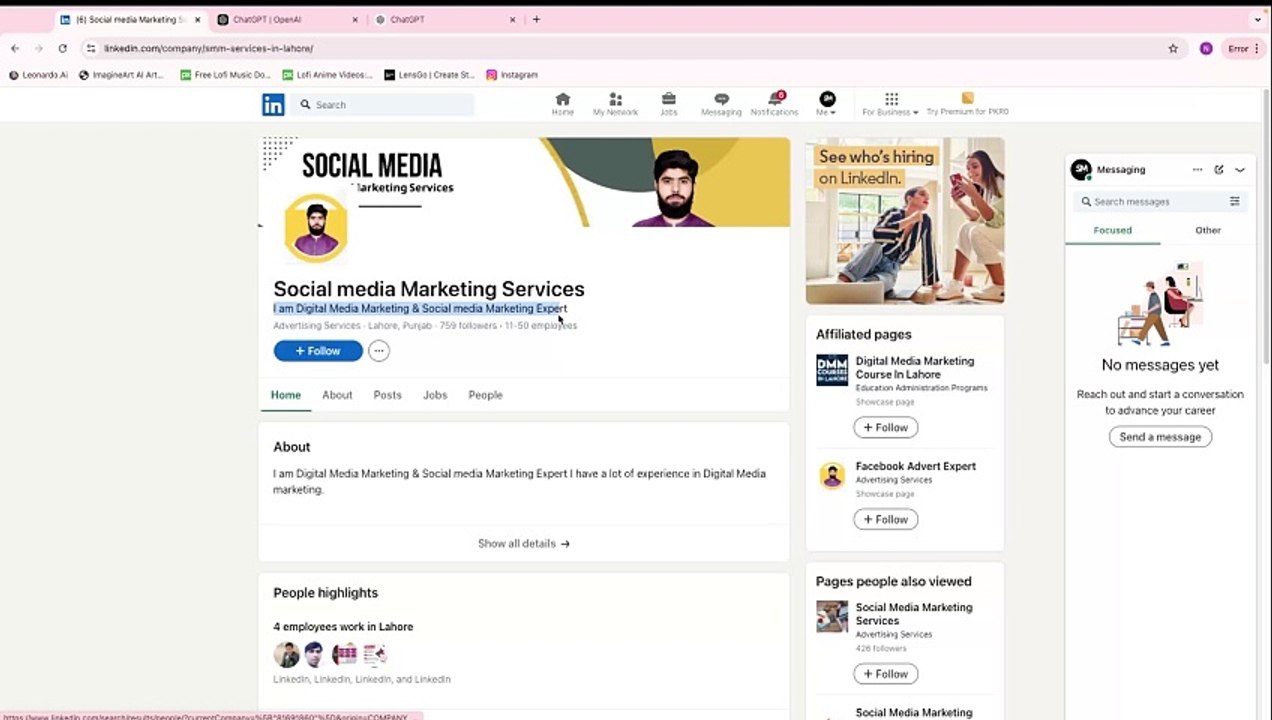The image size is (1272, 720).
Task: Click the 759 followers text
Action: tap(469, 325)
